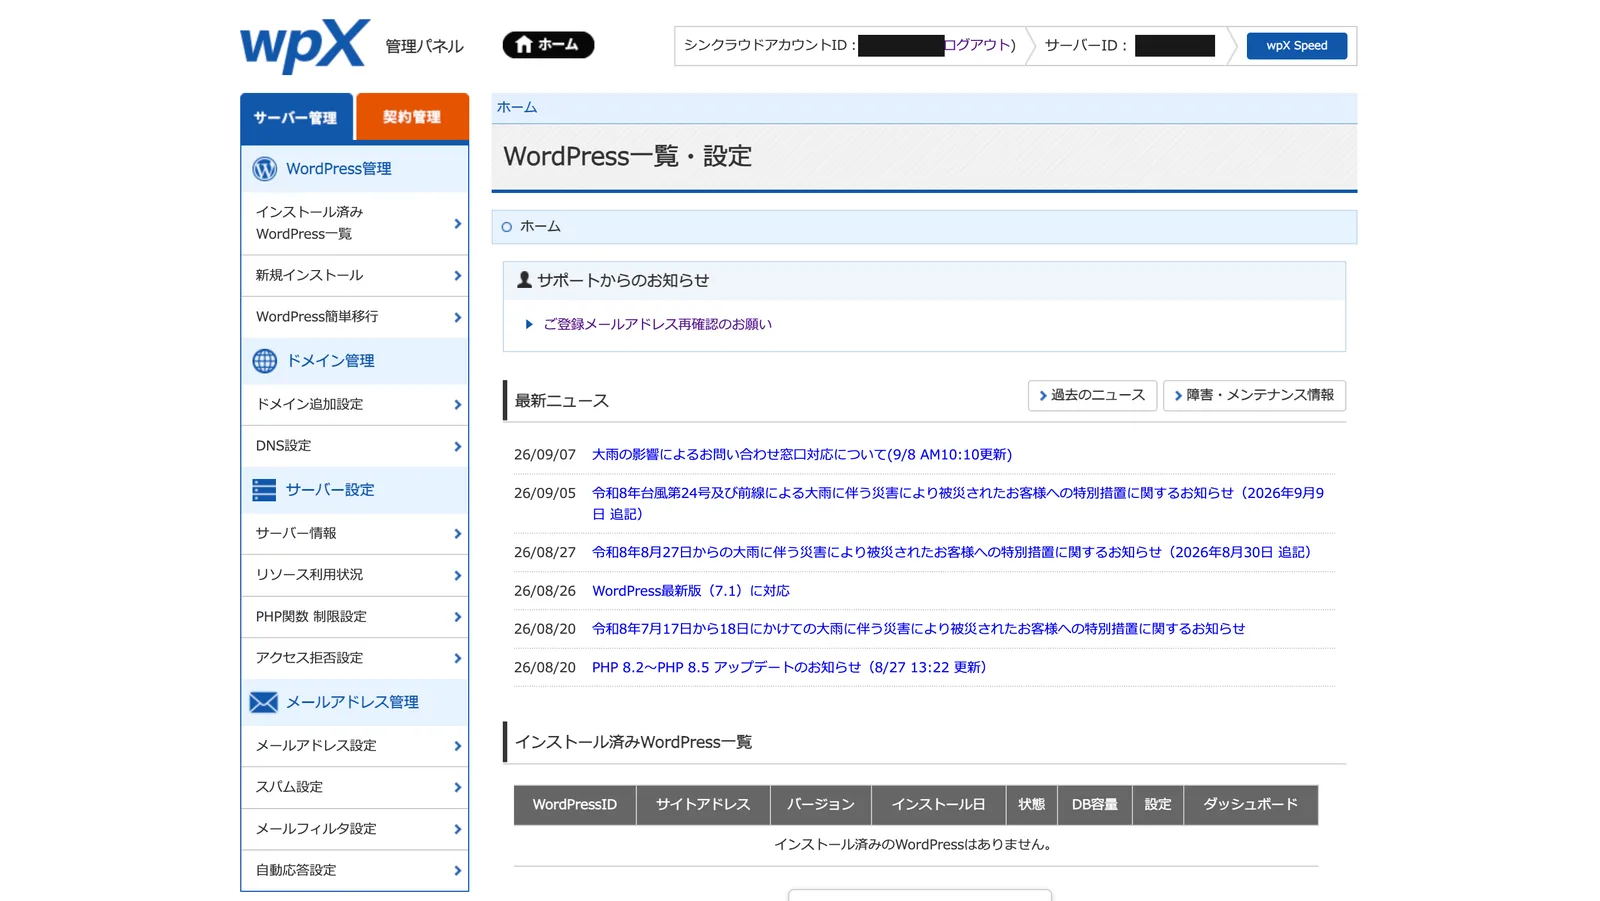This screenshot has height=901, width=1600.
Task: Click chevron beside PHP関数 制限設定
Action: click(457, 617)
